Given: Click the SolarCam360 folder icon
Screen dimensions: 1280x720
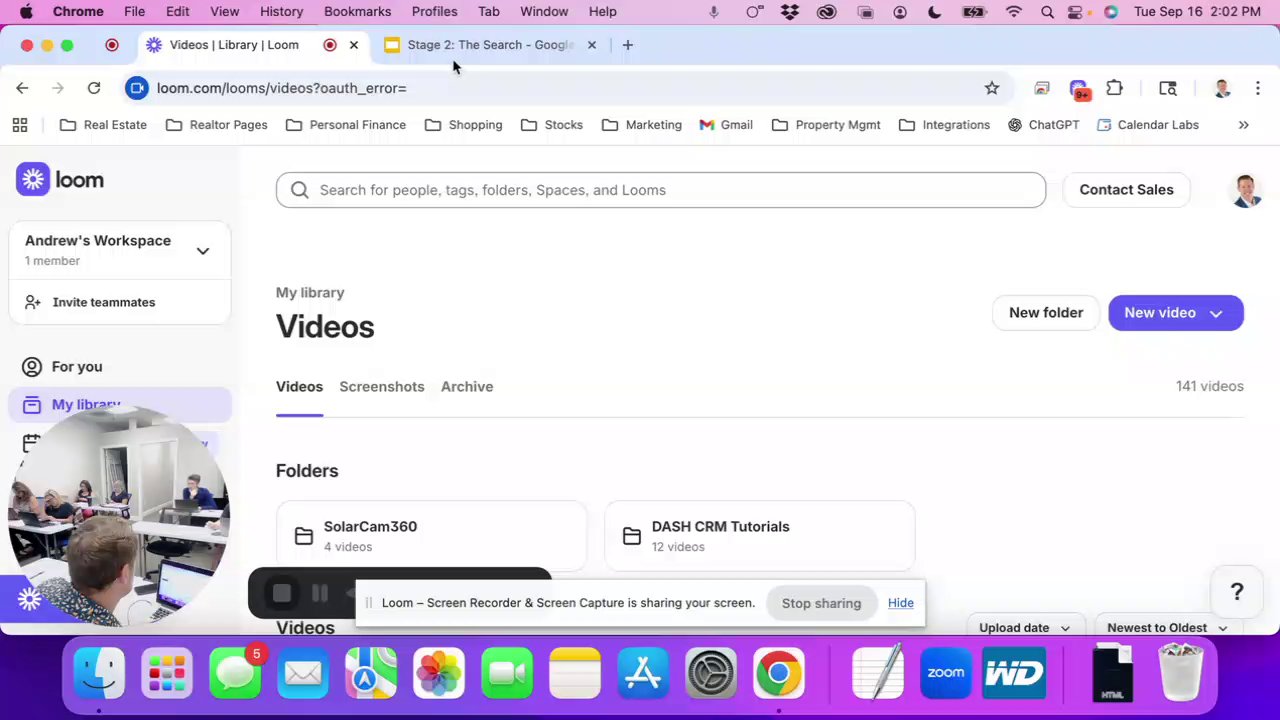Looking at the screenshot, I should 304,536.
